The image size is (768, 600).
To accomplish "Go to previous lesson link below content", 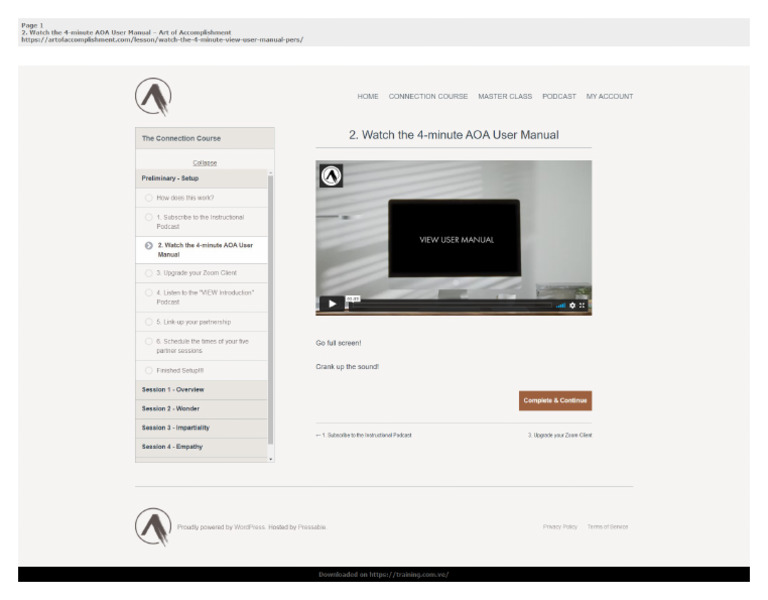I will tap(364, 435).
